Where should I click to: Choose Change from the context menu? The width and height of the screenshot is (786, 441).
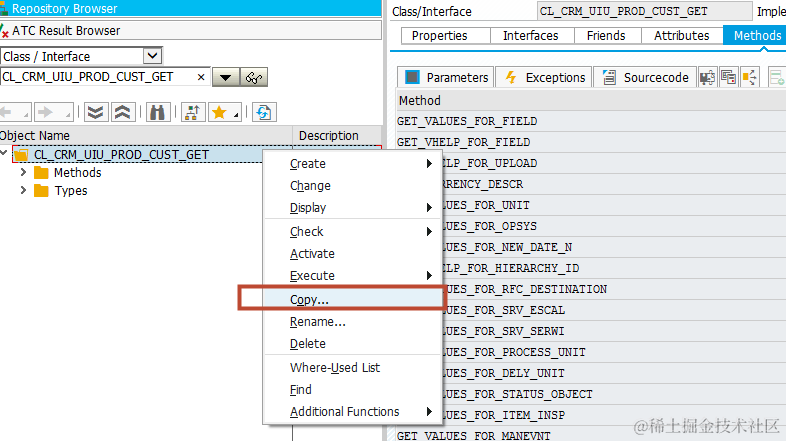pyautogui.click(x=352, y=186)
